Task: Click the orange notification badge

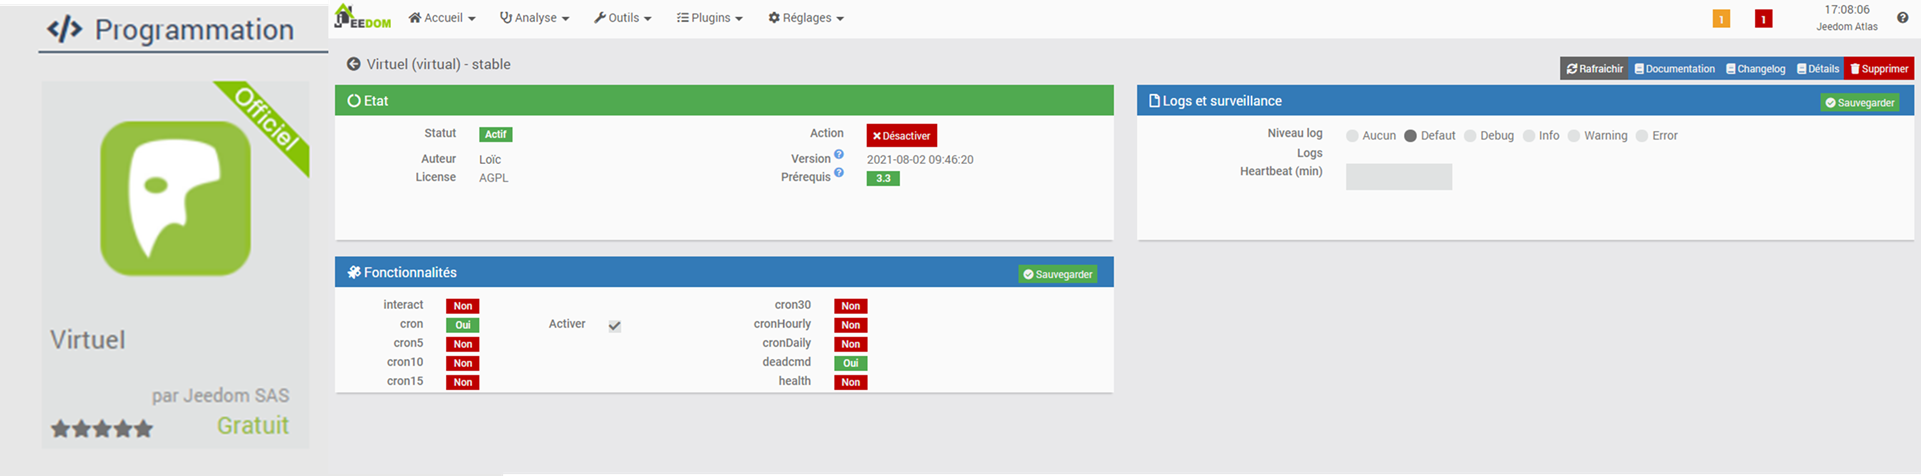Action: [x=1721, y=19]
